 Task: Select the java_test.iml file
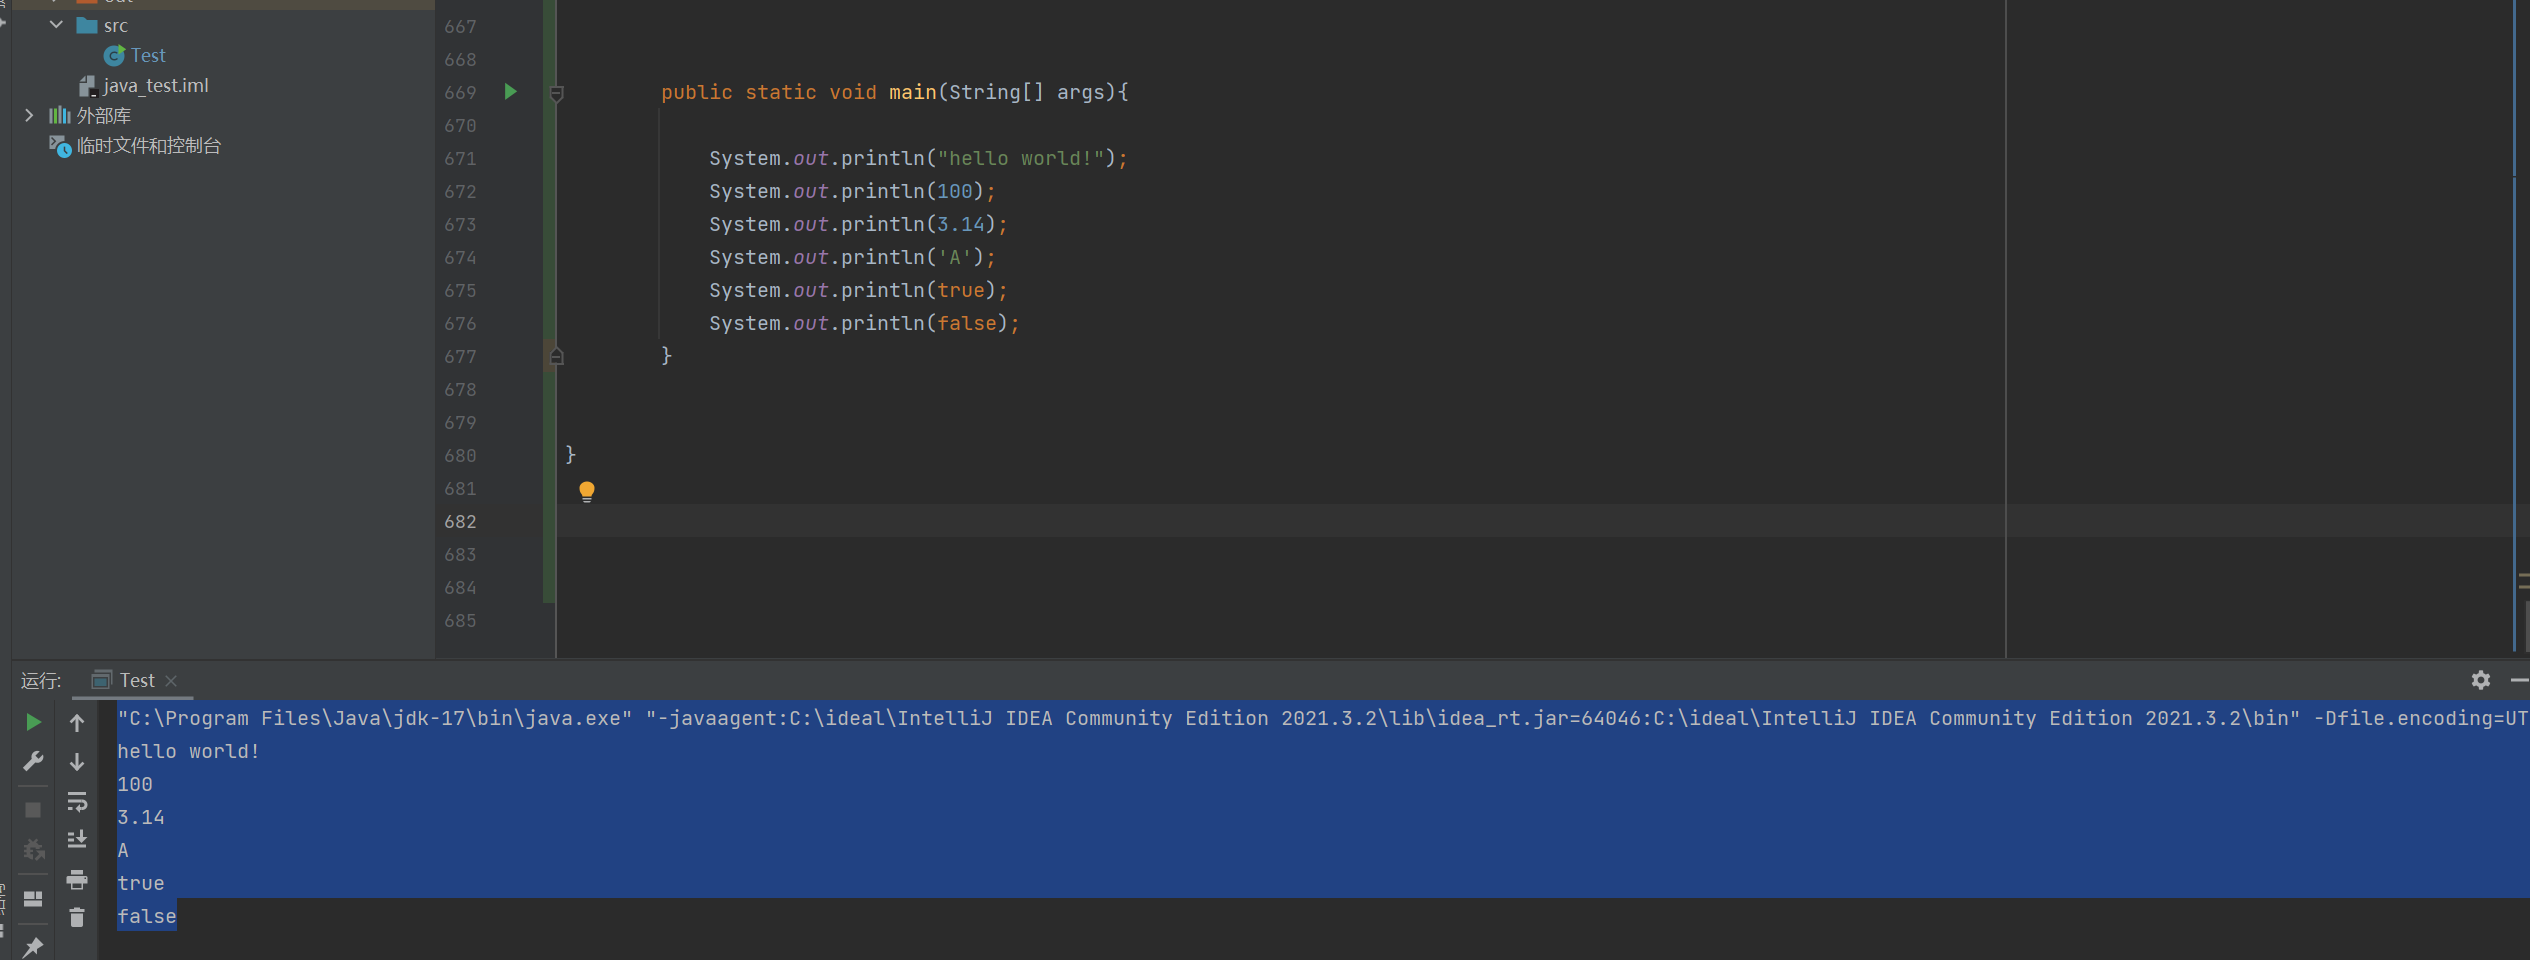tap(156, 86)
